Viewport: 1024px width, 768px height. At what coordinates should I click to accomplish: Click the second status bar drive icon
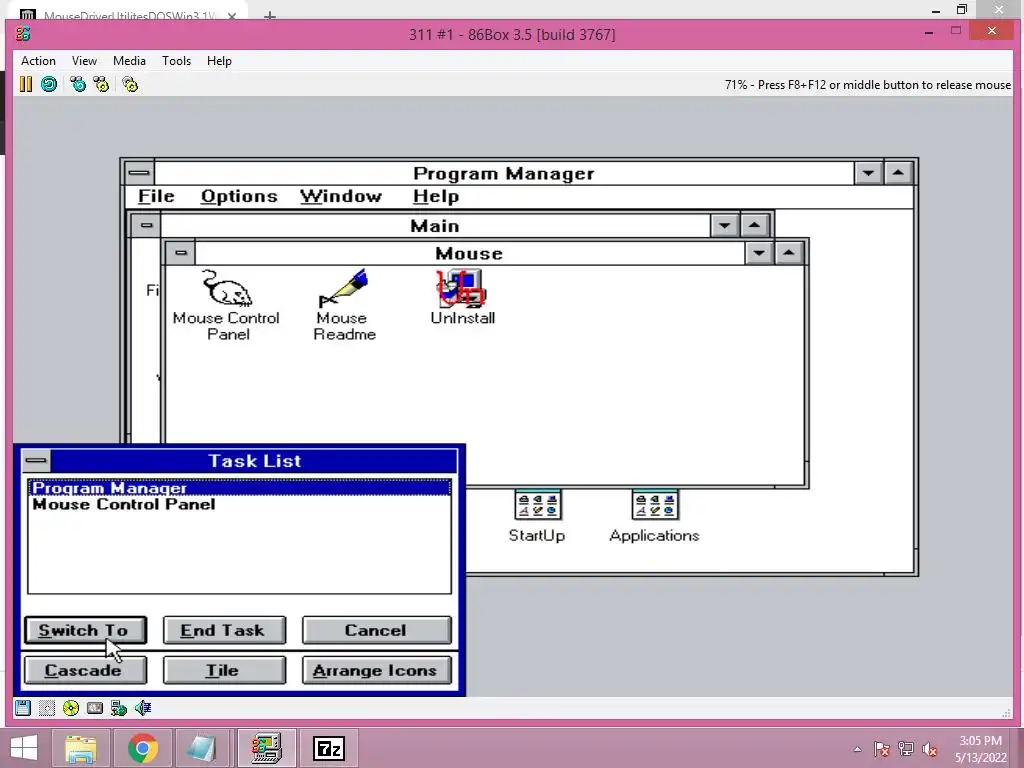(46, 708)
